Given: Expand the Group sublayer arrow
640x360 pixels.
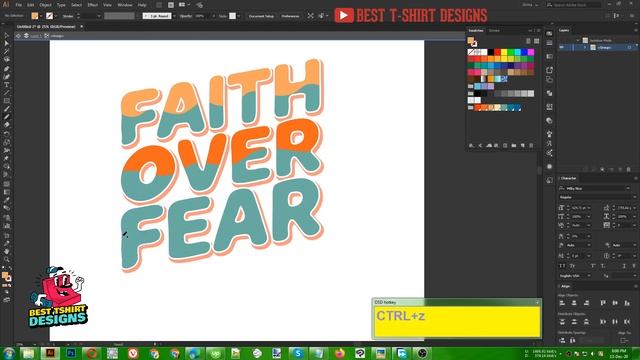Looking at the screenshot, I should (x=585, y=48).
